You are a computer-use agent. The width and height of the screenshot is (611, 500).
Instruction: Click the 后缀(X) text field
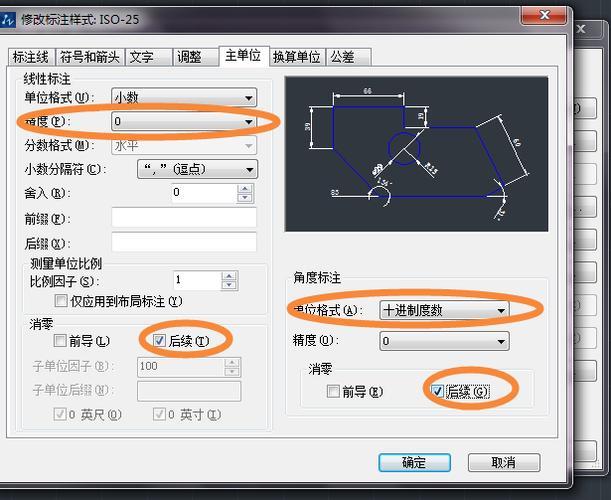[184, 242]
